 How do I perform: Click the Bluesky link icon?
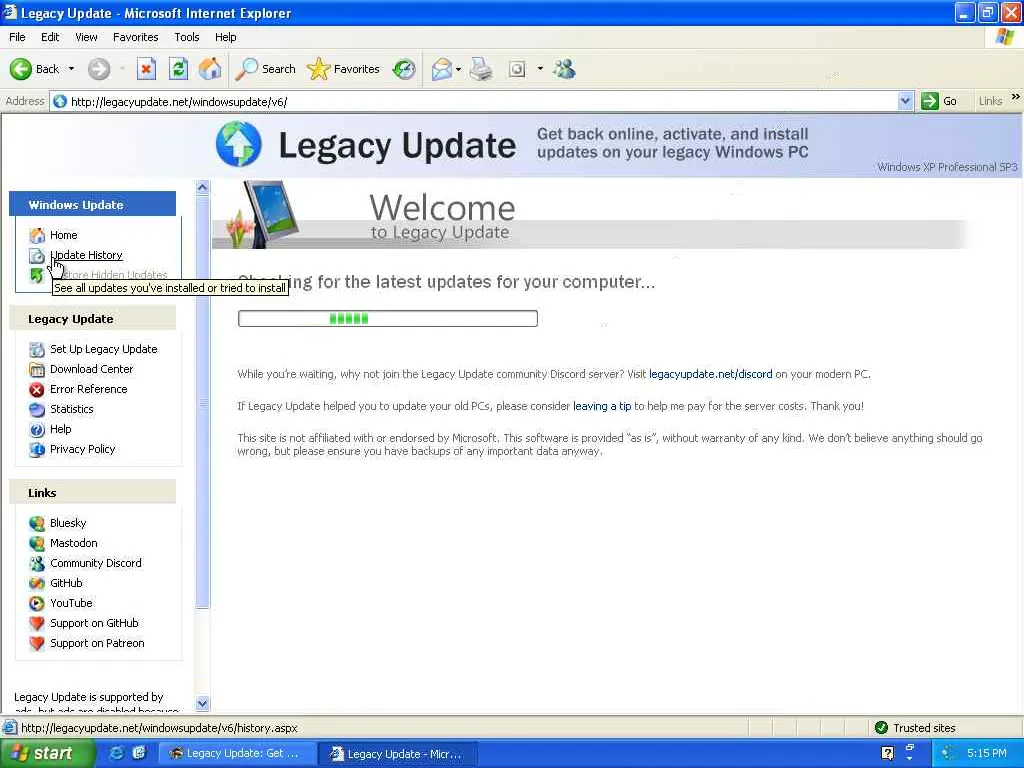(37, 523)
